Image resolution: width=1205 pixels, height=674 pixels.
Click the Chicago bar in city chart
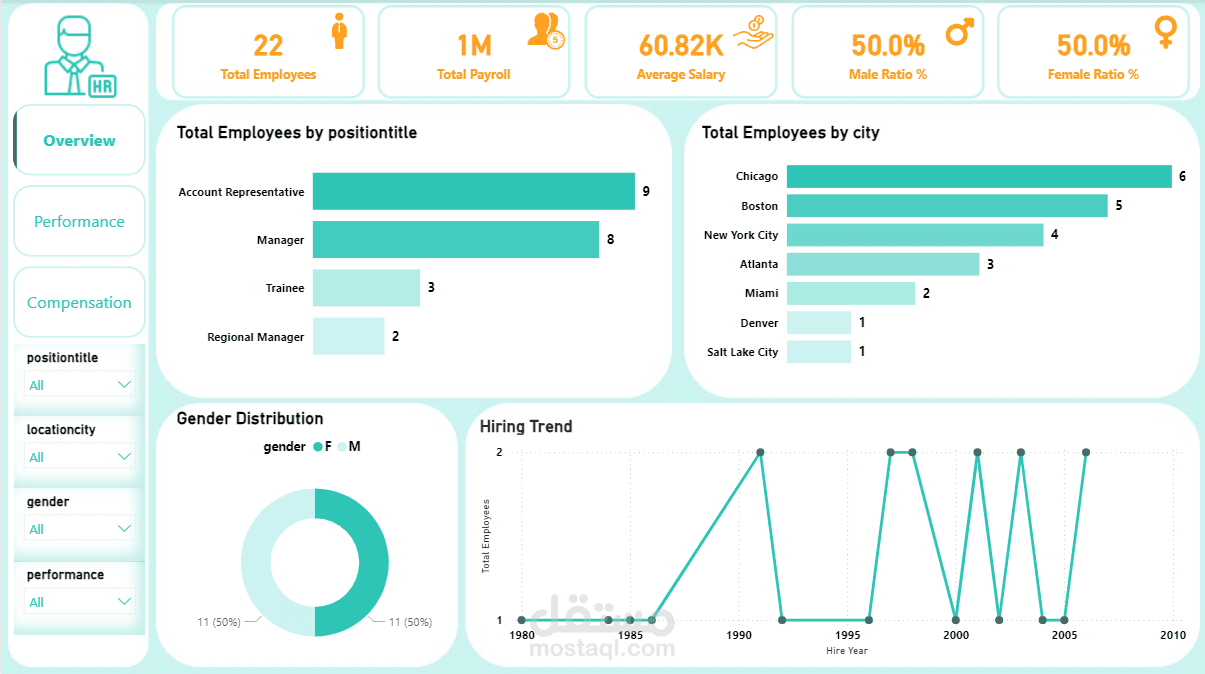979,176
